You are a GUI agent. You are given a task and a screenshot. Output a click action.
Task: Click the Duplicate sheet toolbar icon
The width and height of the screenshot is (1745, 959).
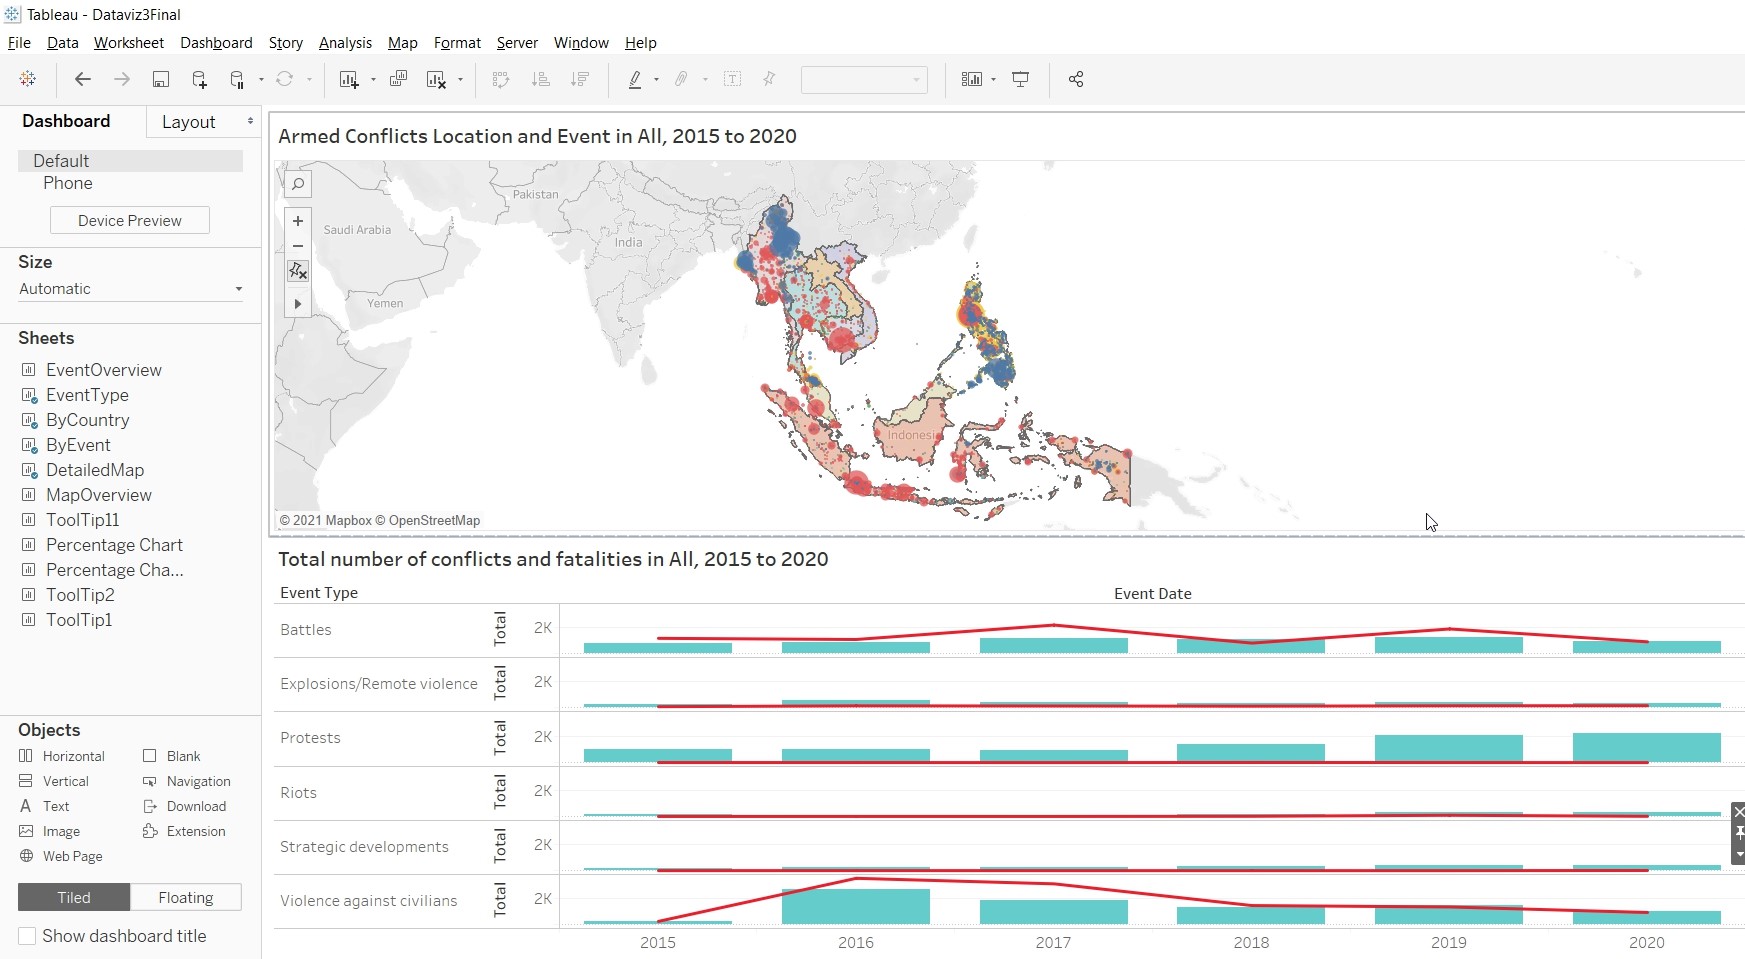pos(398,79)
